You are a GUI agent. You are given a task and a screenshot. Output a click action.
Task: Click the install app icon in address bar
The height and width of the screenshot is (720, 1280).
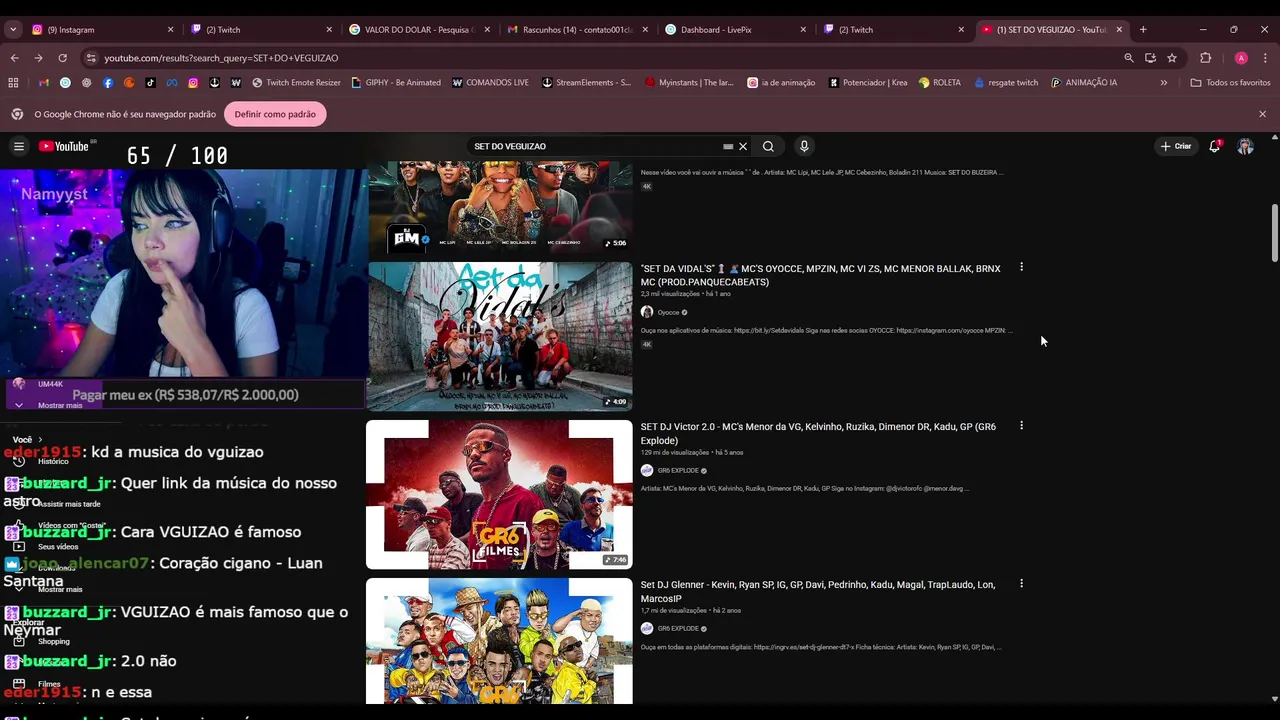pyautogui.click(x=1150, y=58)
